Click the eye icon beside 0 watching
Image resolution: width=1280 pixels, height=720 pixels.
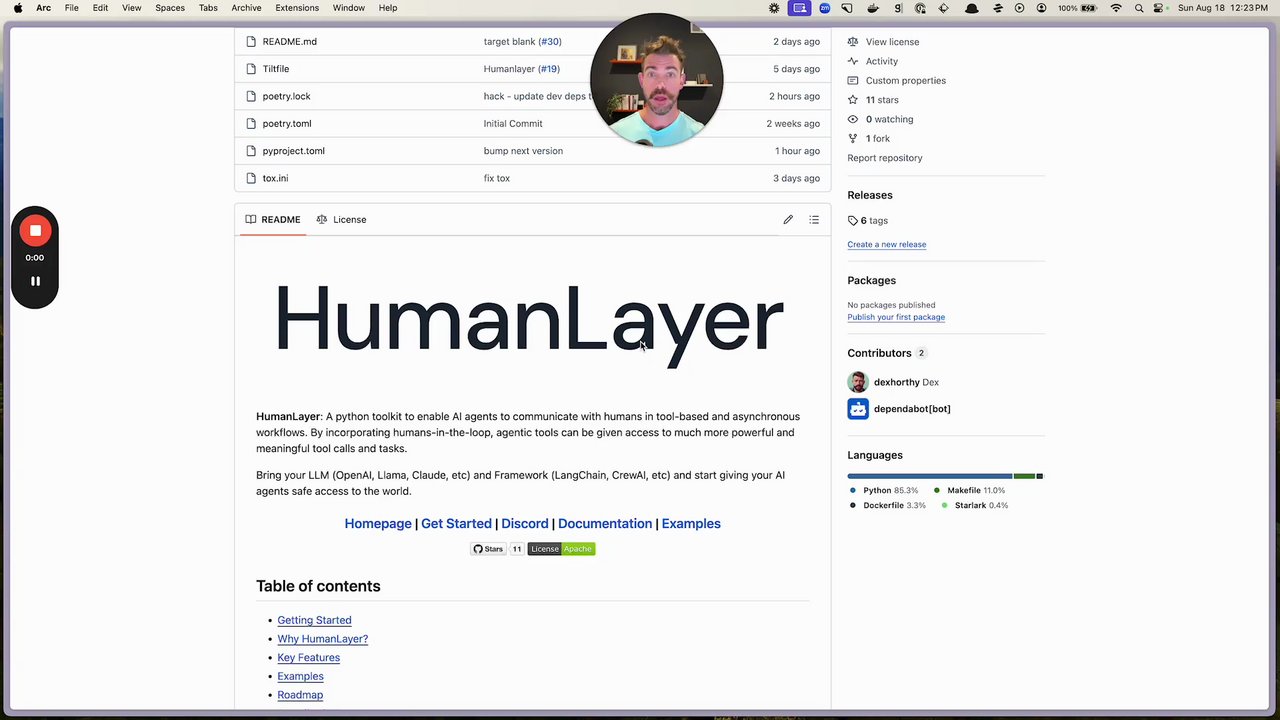pyautogui.click(x=853, y=119)
